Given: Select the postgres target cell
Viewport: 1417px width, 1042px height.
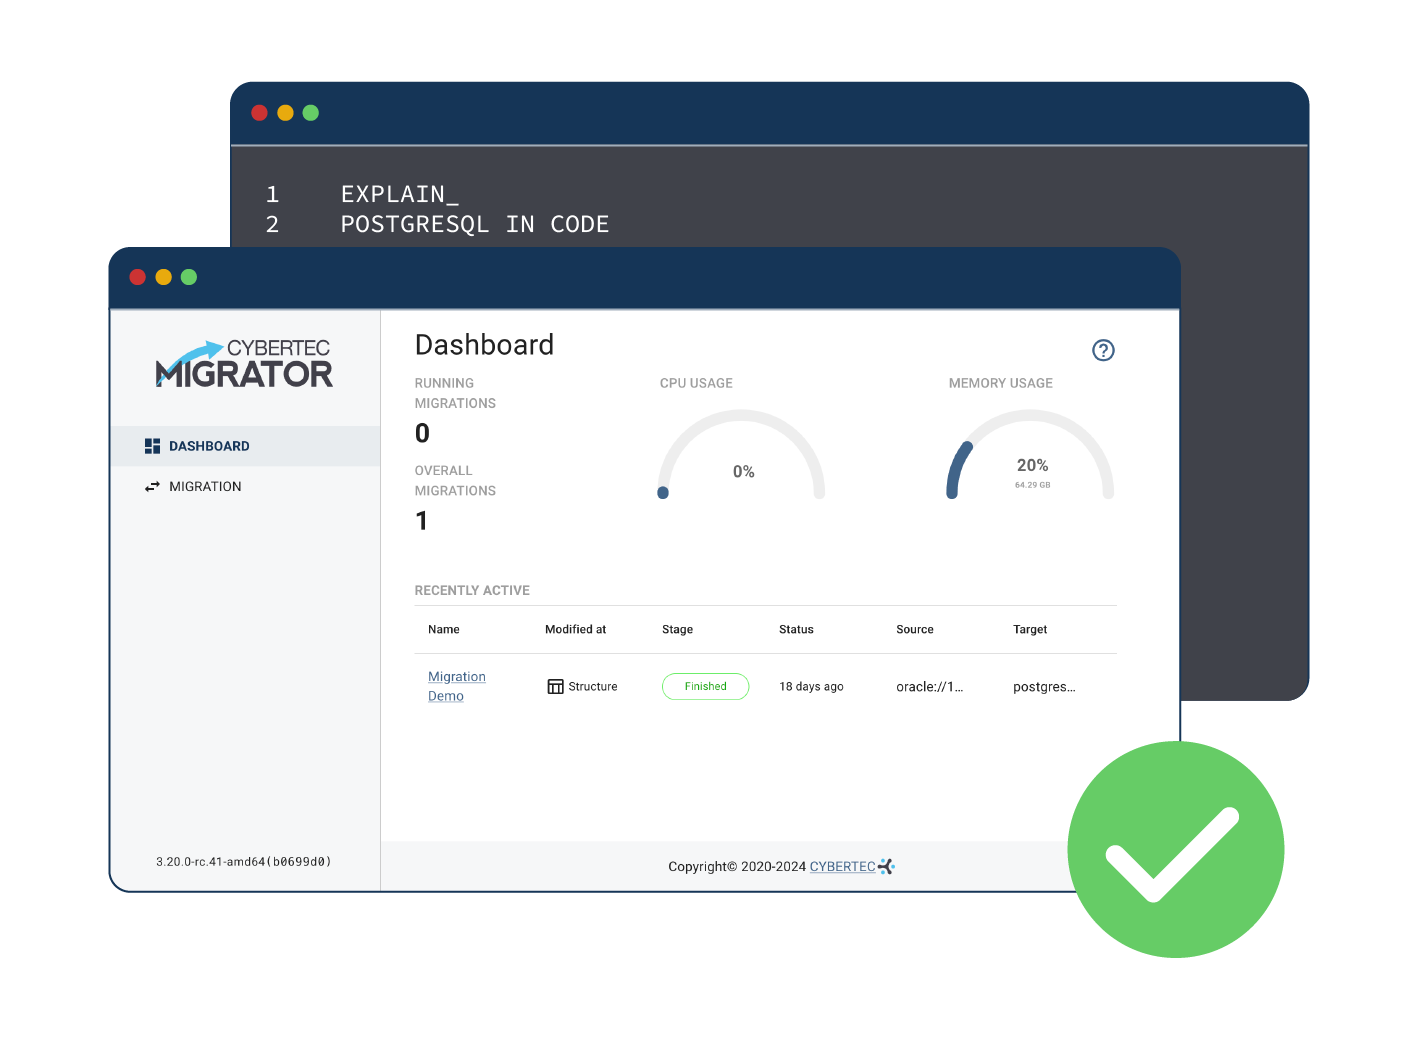Looking at the screenshot, I should 1044,687.
